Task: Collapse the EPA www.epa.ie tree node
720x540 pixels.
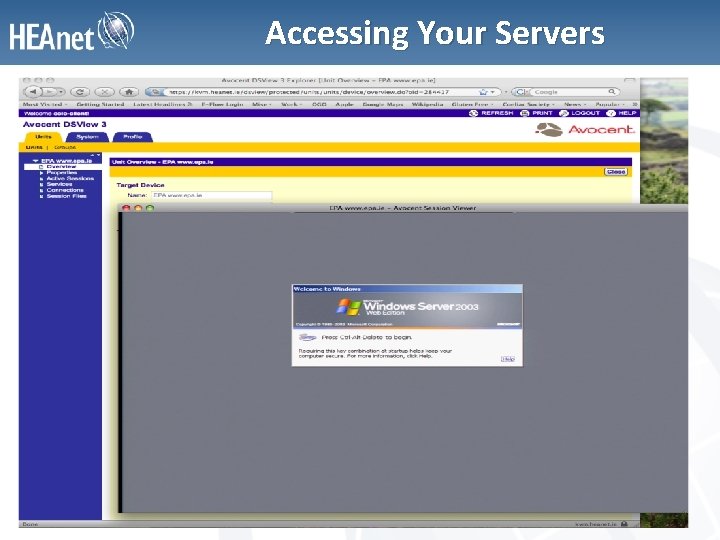Action: coord(35,161)
